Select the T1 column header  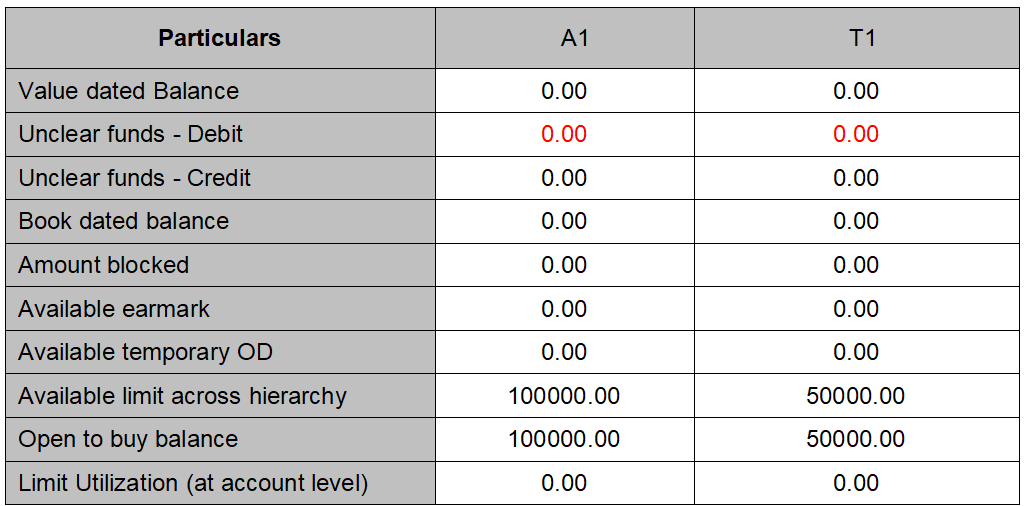click(x=856, y=39)
